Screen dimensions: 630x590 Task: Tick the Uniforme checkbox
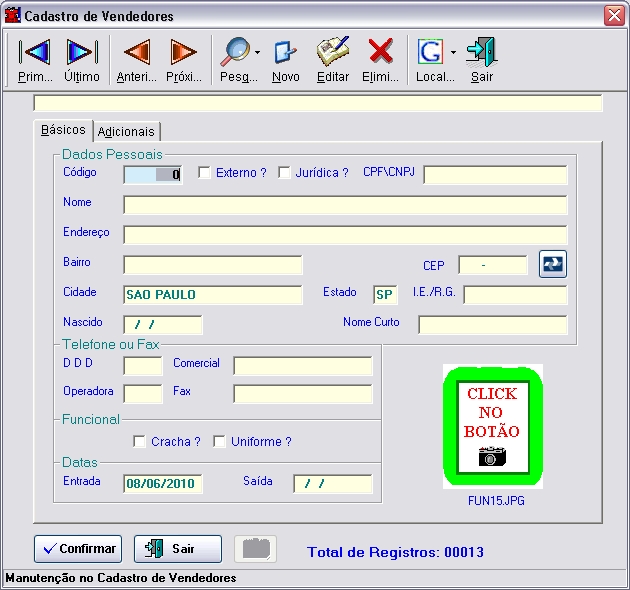tap(220, 442)
